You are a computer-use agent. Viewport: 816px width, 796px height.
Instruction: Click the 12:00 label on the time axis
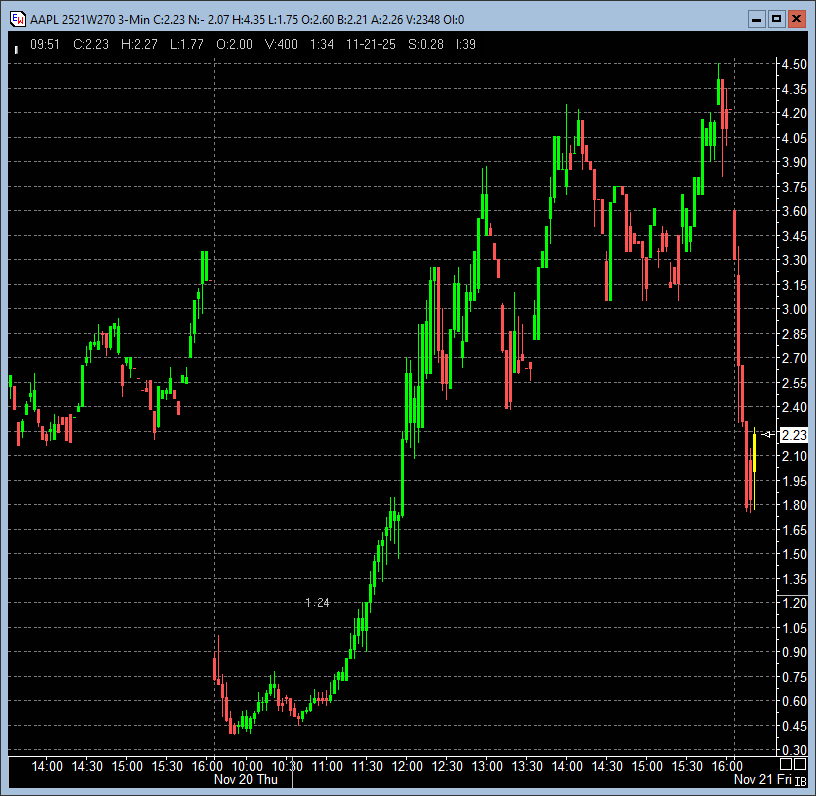tap(407, 765)
